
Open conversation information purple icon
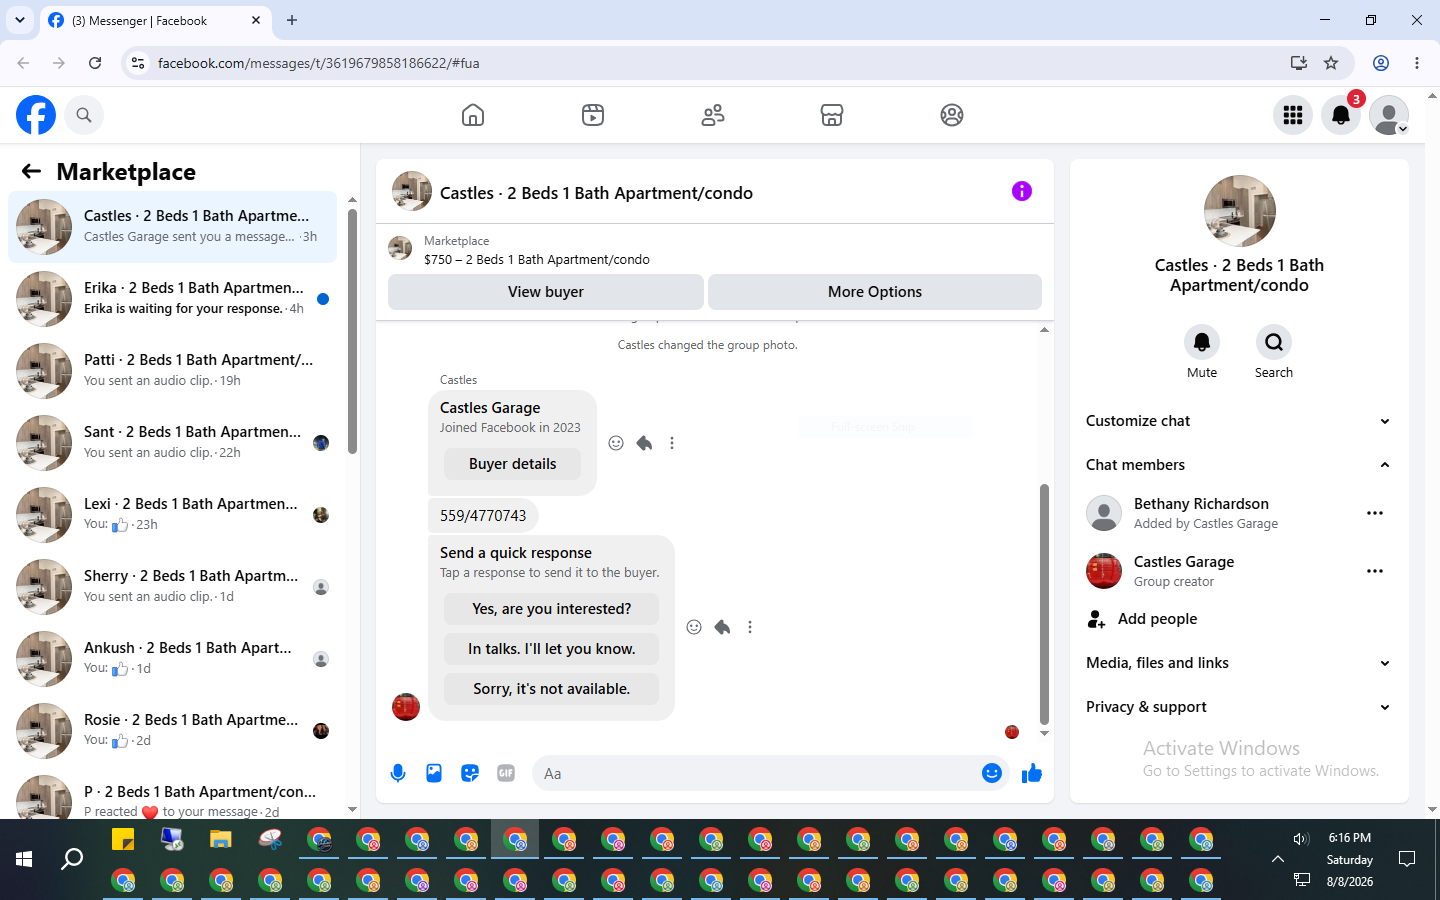(1022, 191)
